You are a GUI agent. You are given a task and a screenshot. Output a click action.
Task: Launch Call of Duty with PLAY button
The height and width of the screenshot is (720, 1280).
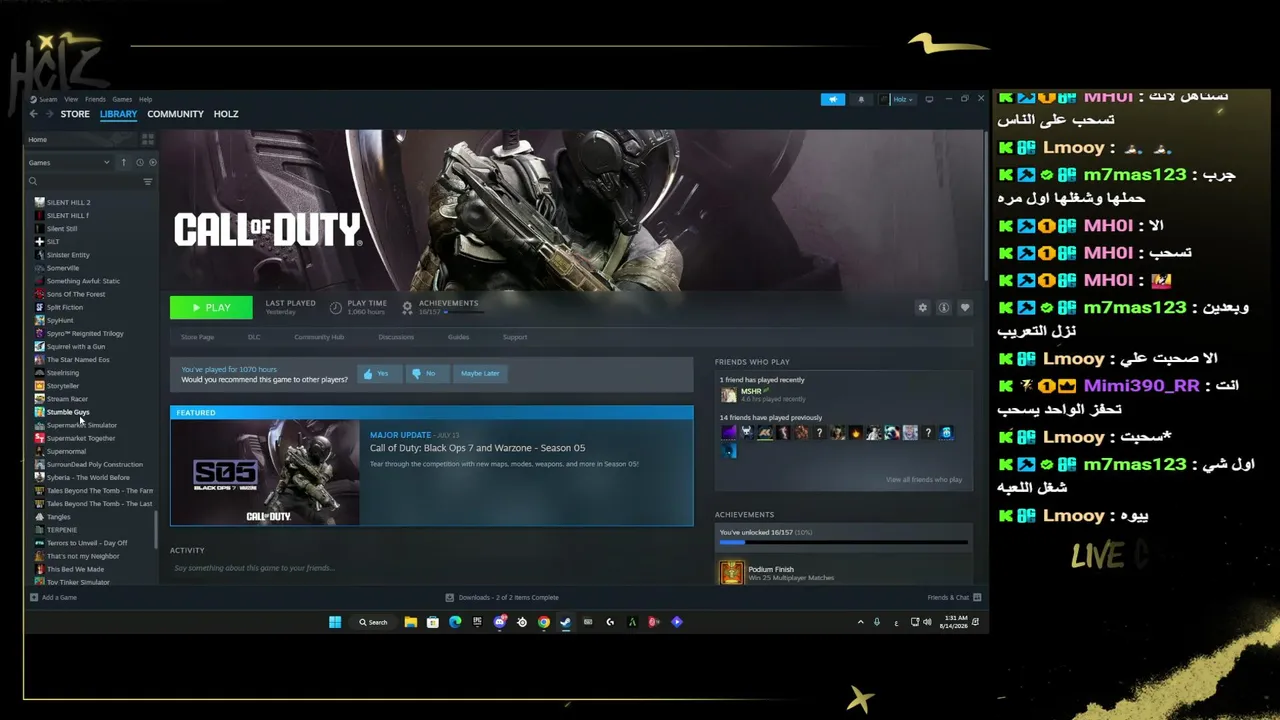pos(211,308)
